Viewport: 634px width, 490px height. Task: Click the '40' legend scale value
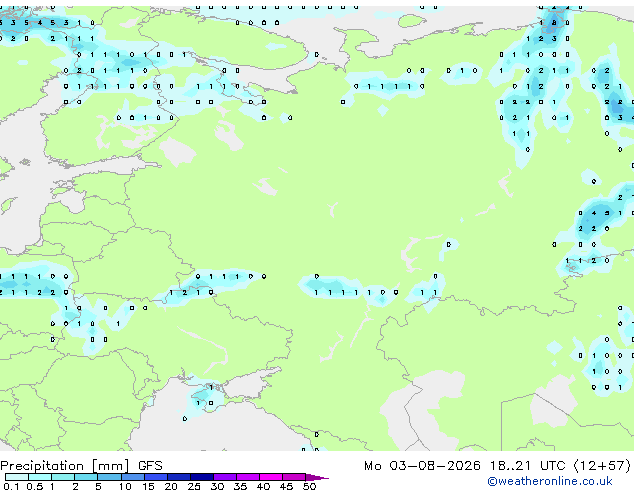pyautogui.click(x=264, y=486)
